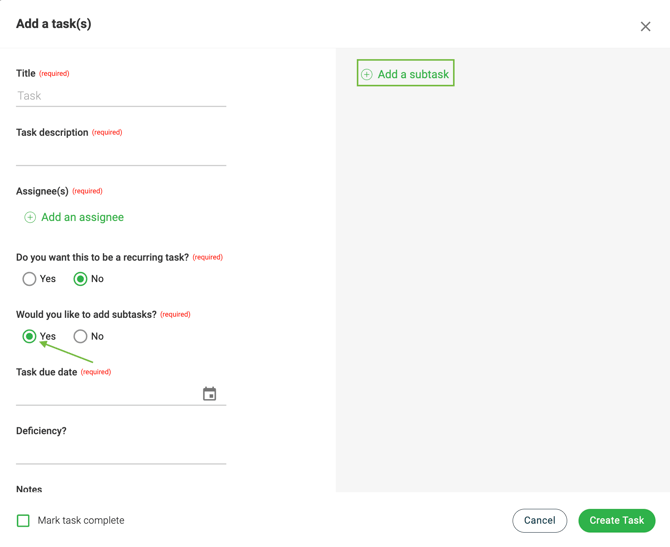Choose Yes for adding subtasks
The height and width of the screenshot is (547, 670).
29,336
